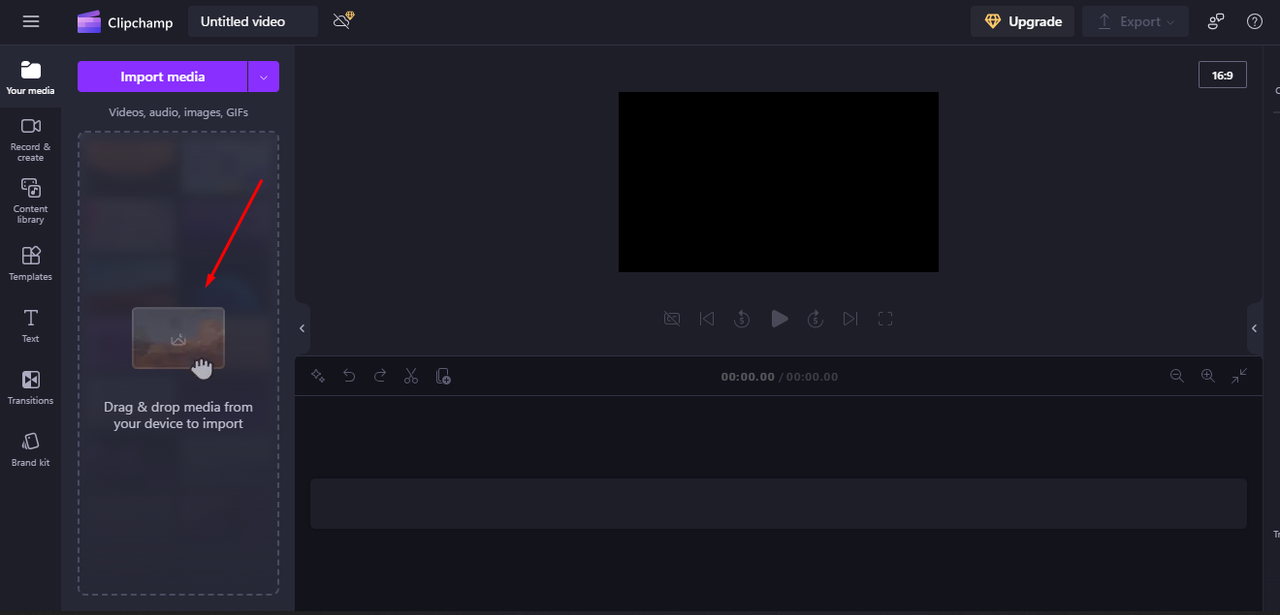The width and height of the screenshot is (1280, 615).
Task: Expand the right property panel
Action: [1254, 328]
